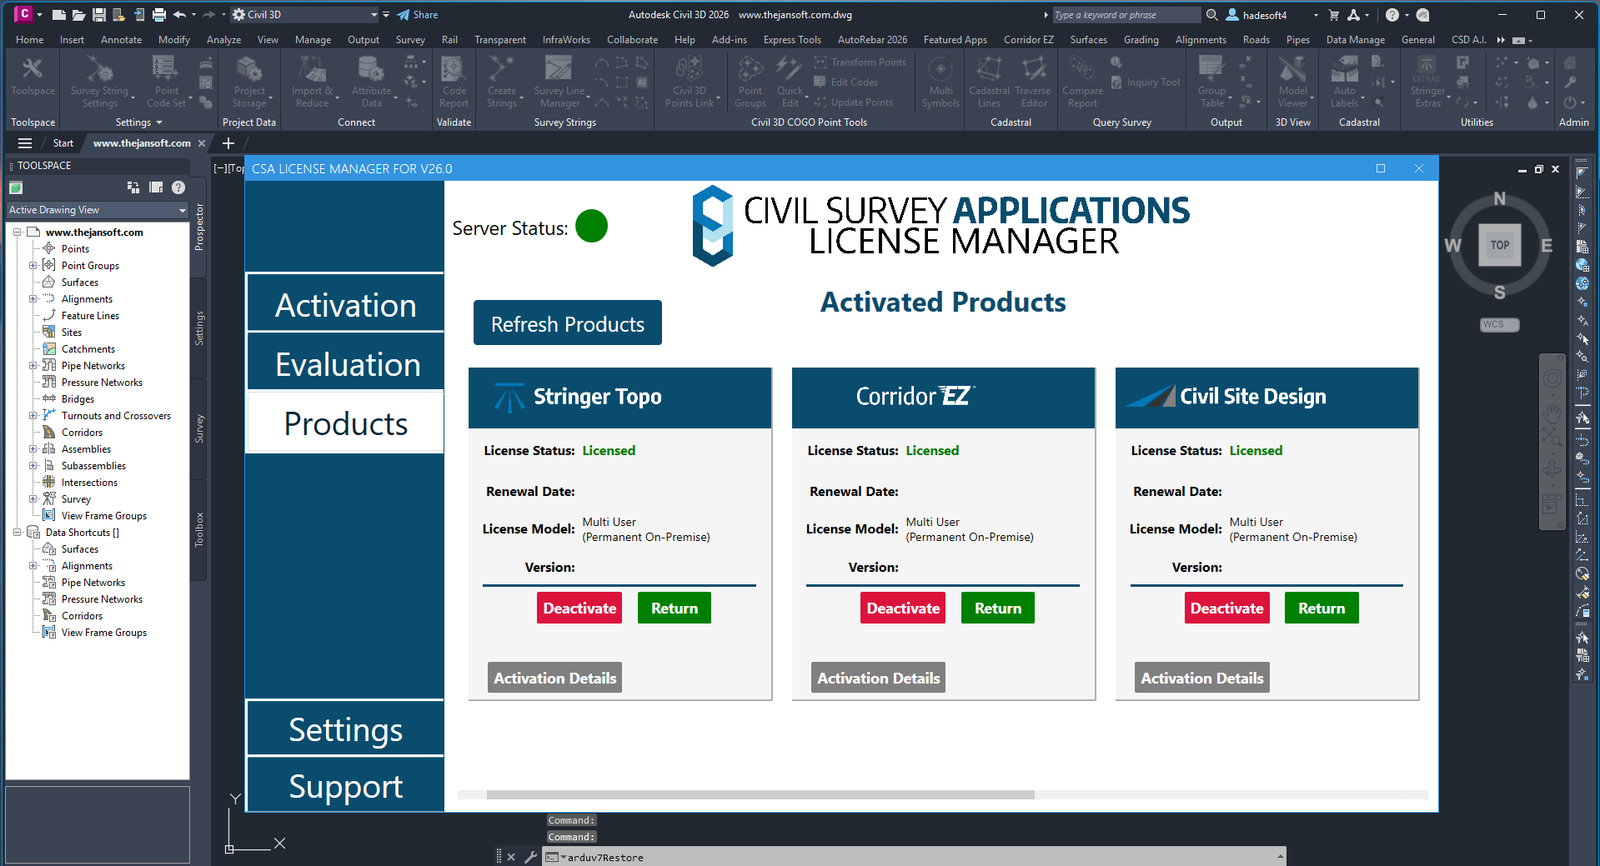Open the Toolspace help icon
Image resolution: width=1600 pixels, height=866 pixels.
click(178, 187)
